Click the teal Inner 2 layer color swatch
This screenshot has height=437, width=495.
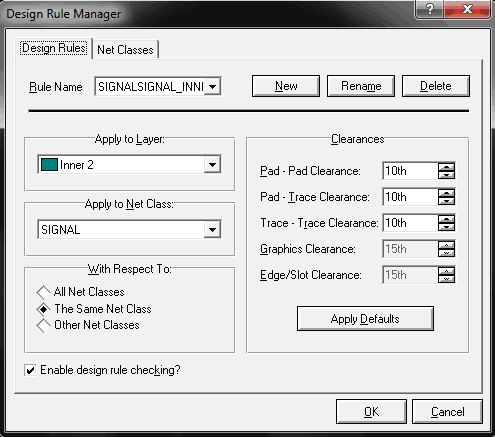tap(49, 164)
